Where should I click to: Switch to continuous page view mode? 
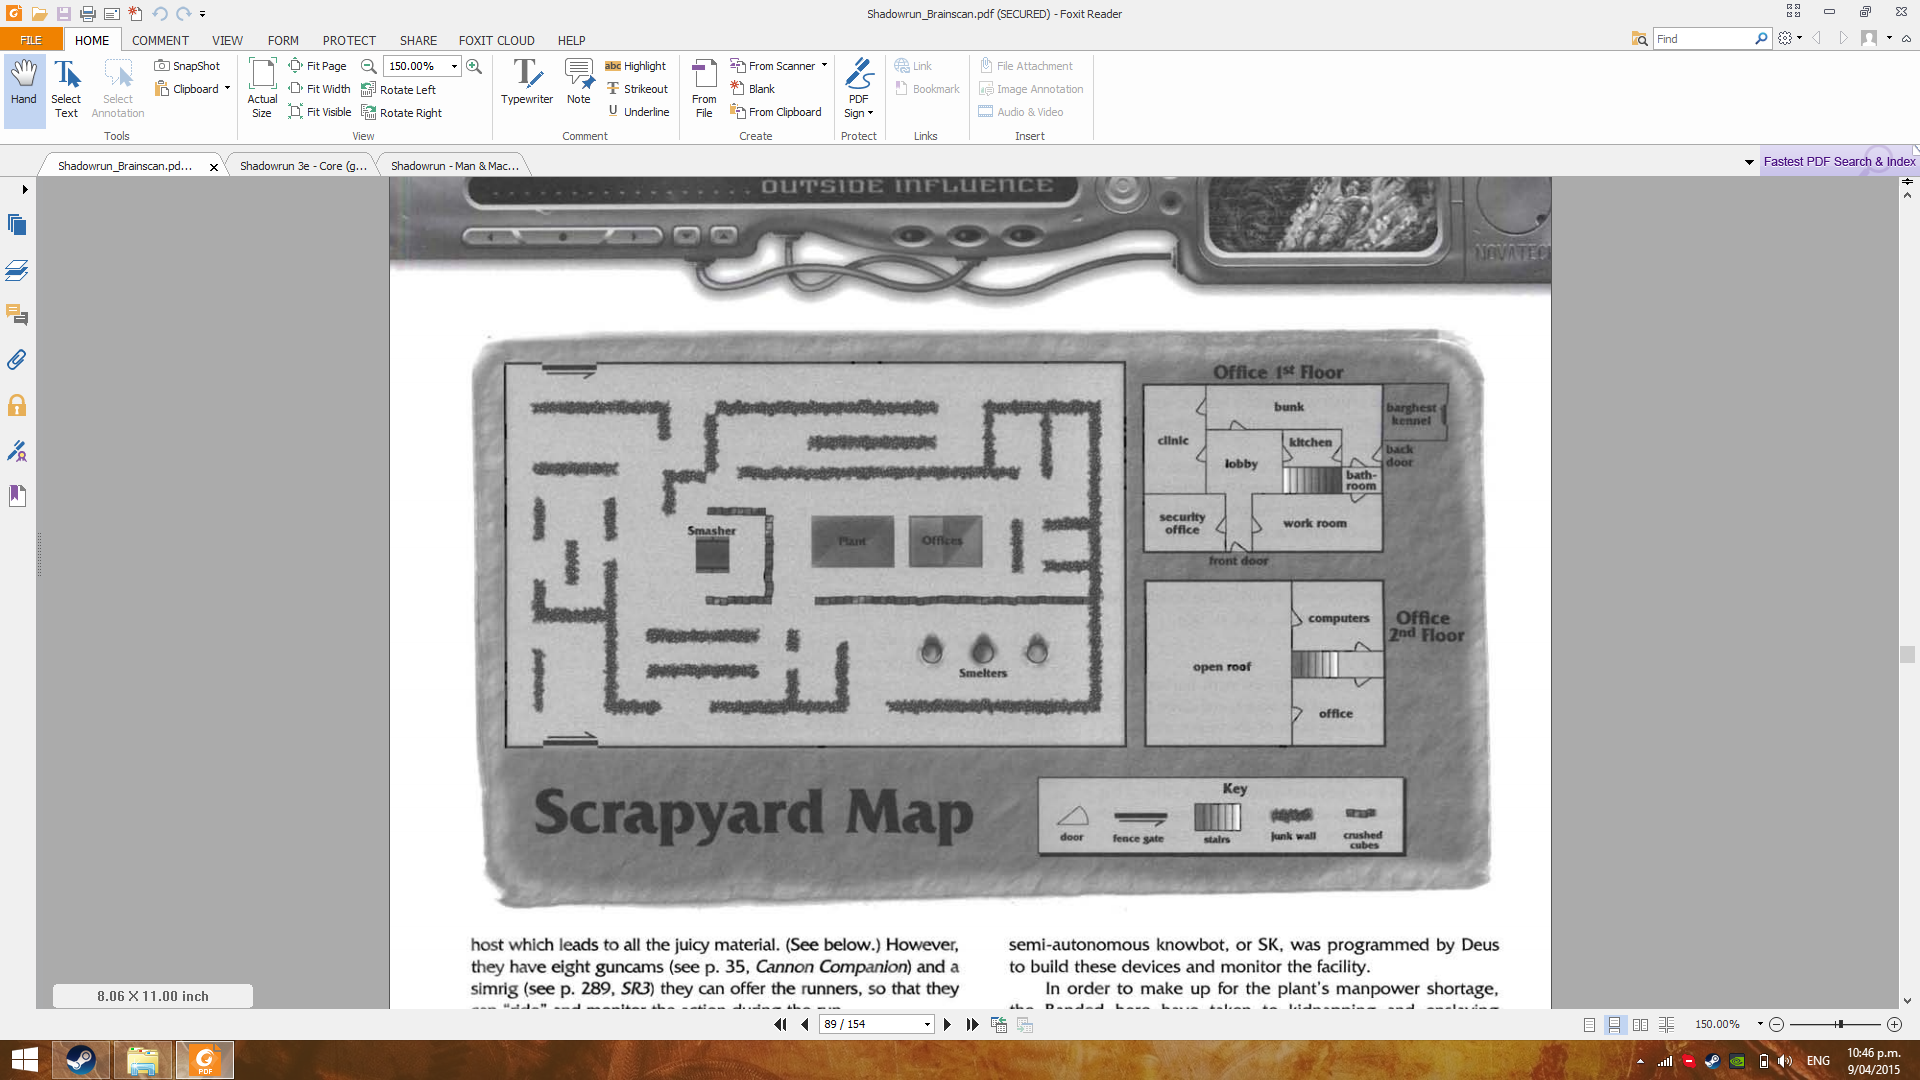1614,1025
